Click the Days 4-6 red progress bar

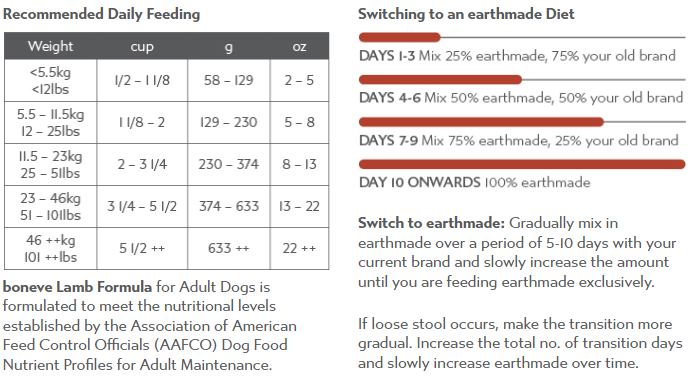click(x=440, y=80)
